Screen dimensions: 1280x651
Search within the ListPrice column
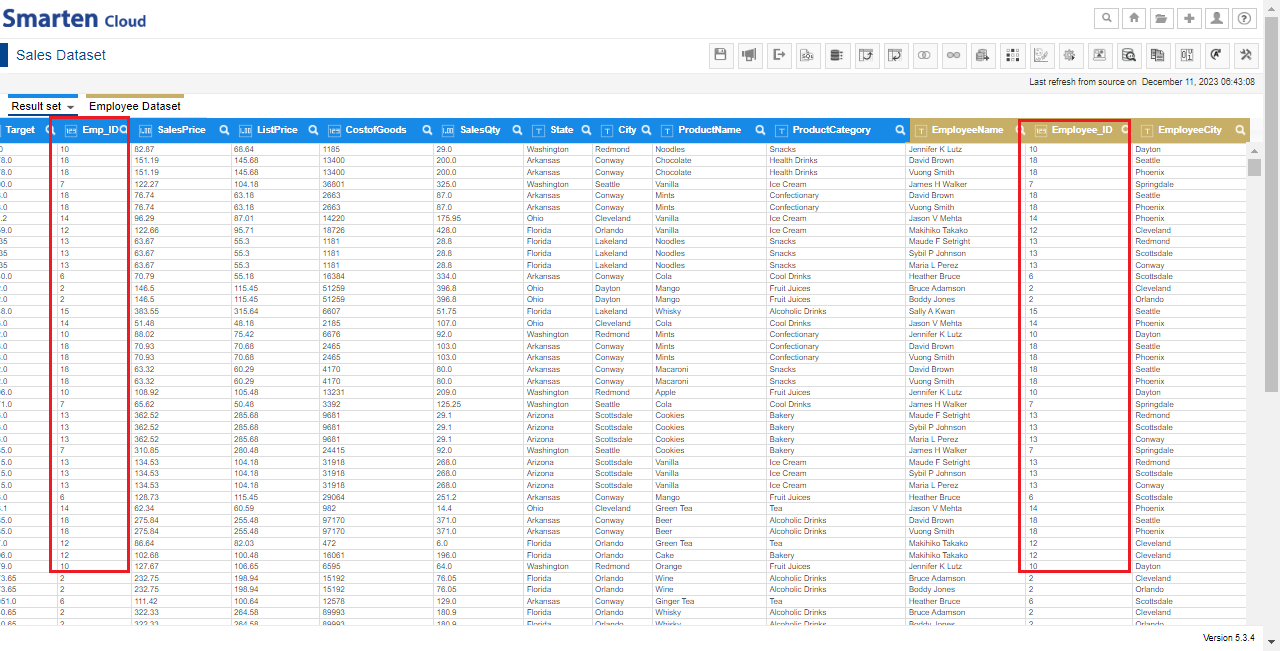click(x=313, y=130)
